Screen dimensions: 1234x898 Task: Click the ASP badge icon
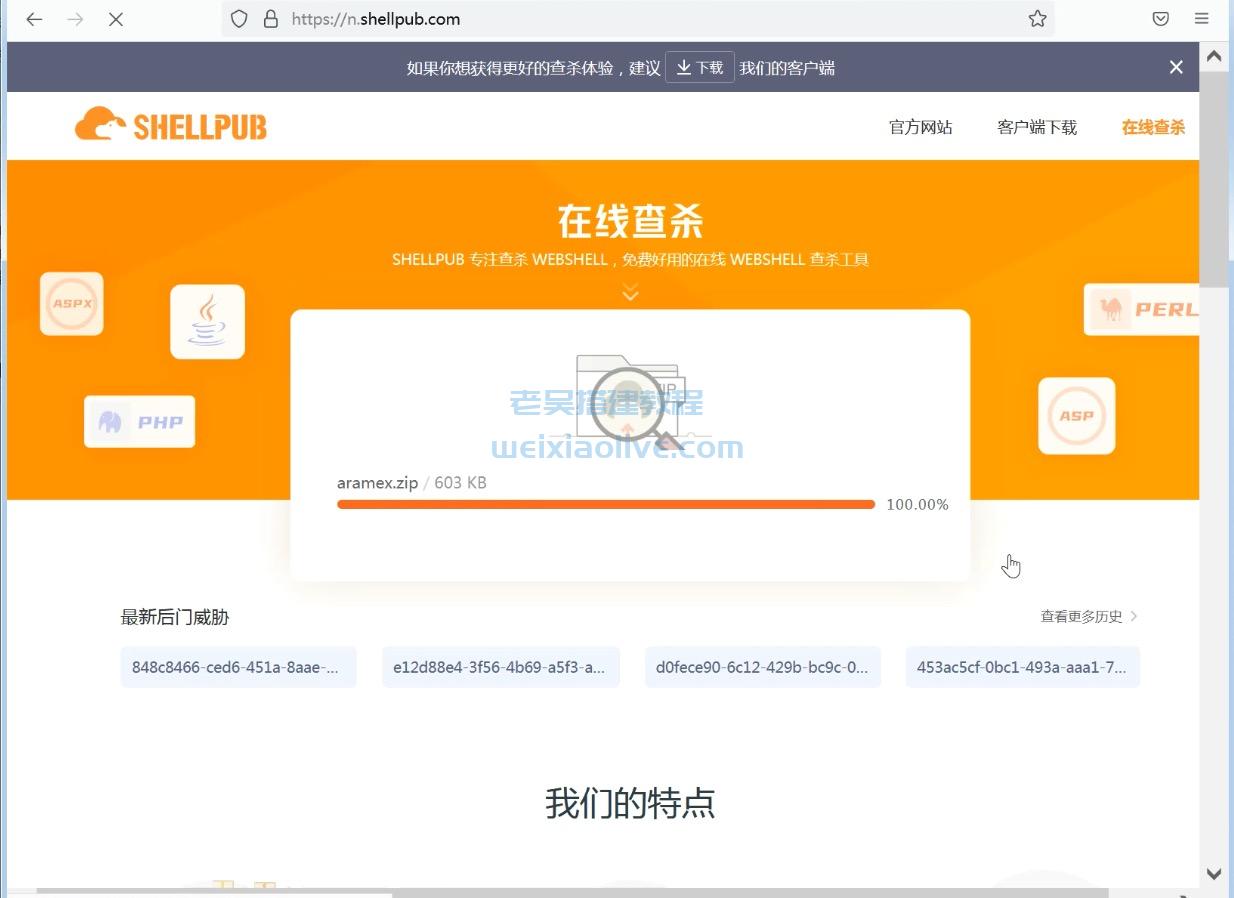point(1076,415)
